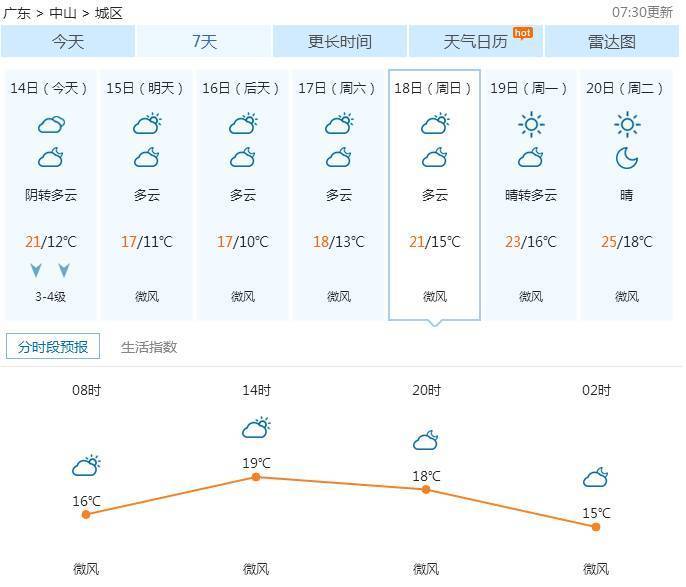Select the 分时段预报 tab
This screenshot has height=587, width=686.
[53, 347]
